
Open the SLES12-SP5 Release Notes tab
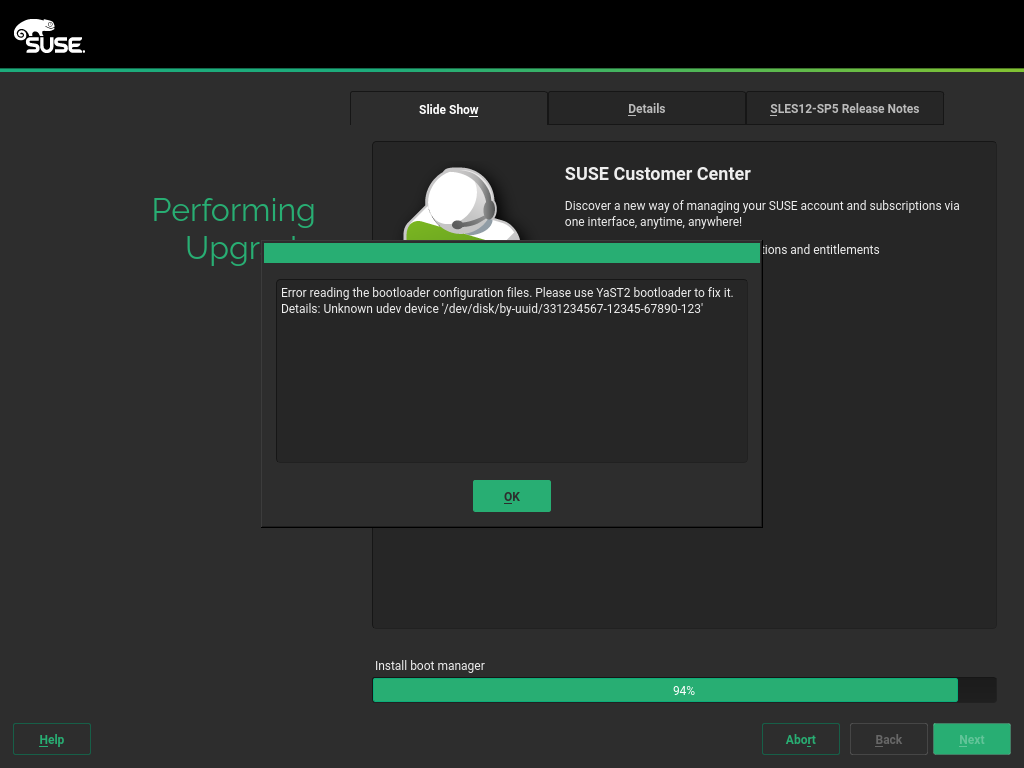844,108
